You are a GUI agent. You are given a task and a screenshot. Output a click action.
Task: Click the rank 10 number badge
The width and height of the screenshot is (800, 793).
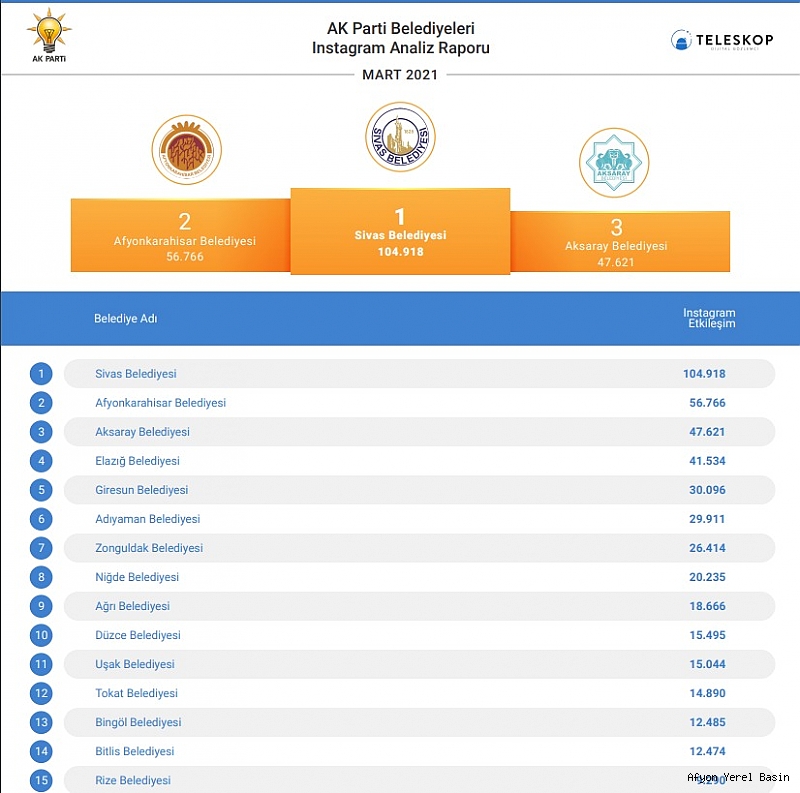pos(41,635)
